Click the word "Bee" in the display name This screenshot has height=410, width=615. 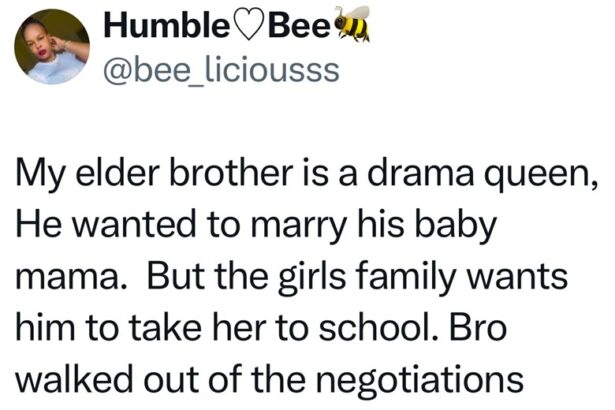point(302,25)
